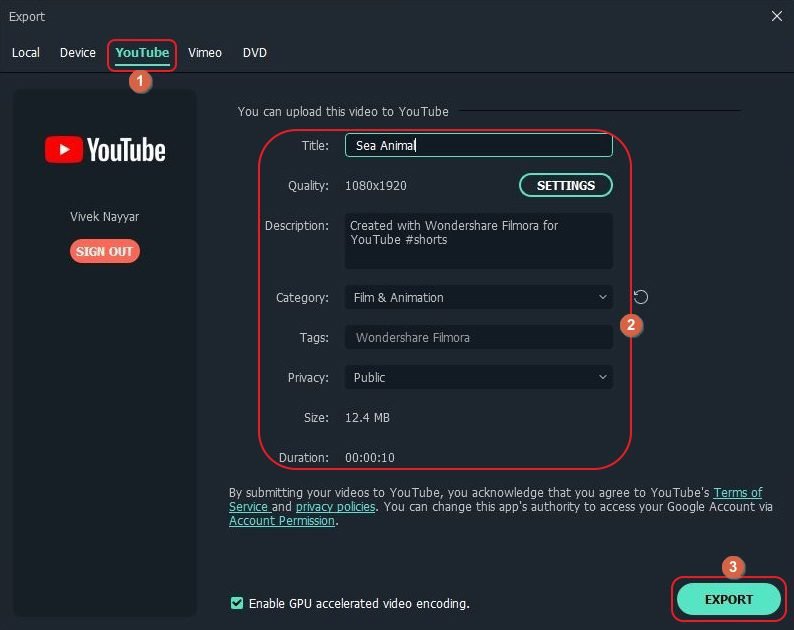This screenshot has height=630, width=794.
Task: Select the YouTube tab
Action: click(142, 53)
